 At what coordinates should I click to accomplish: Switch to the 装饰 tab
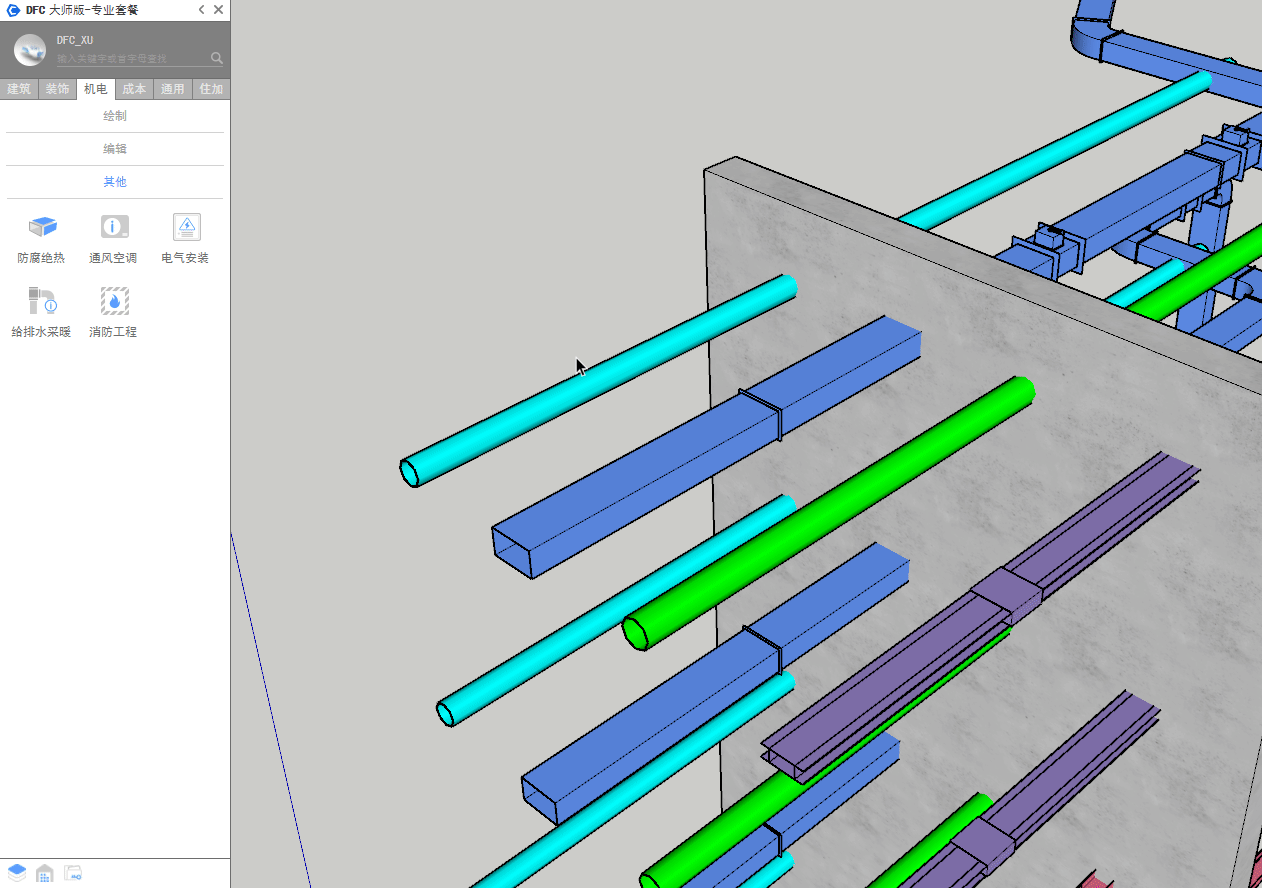[x=57, y=89]
